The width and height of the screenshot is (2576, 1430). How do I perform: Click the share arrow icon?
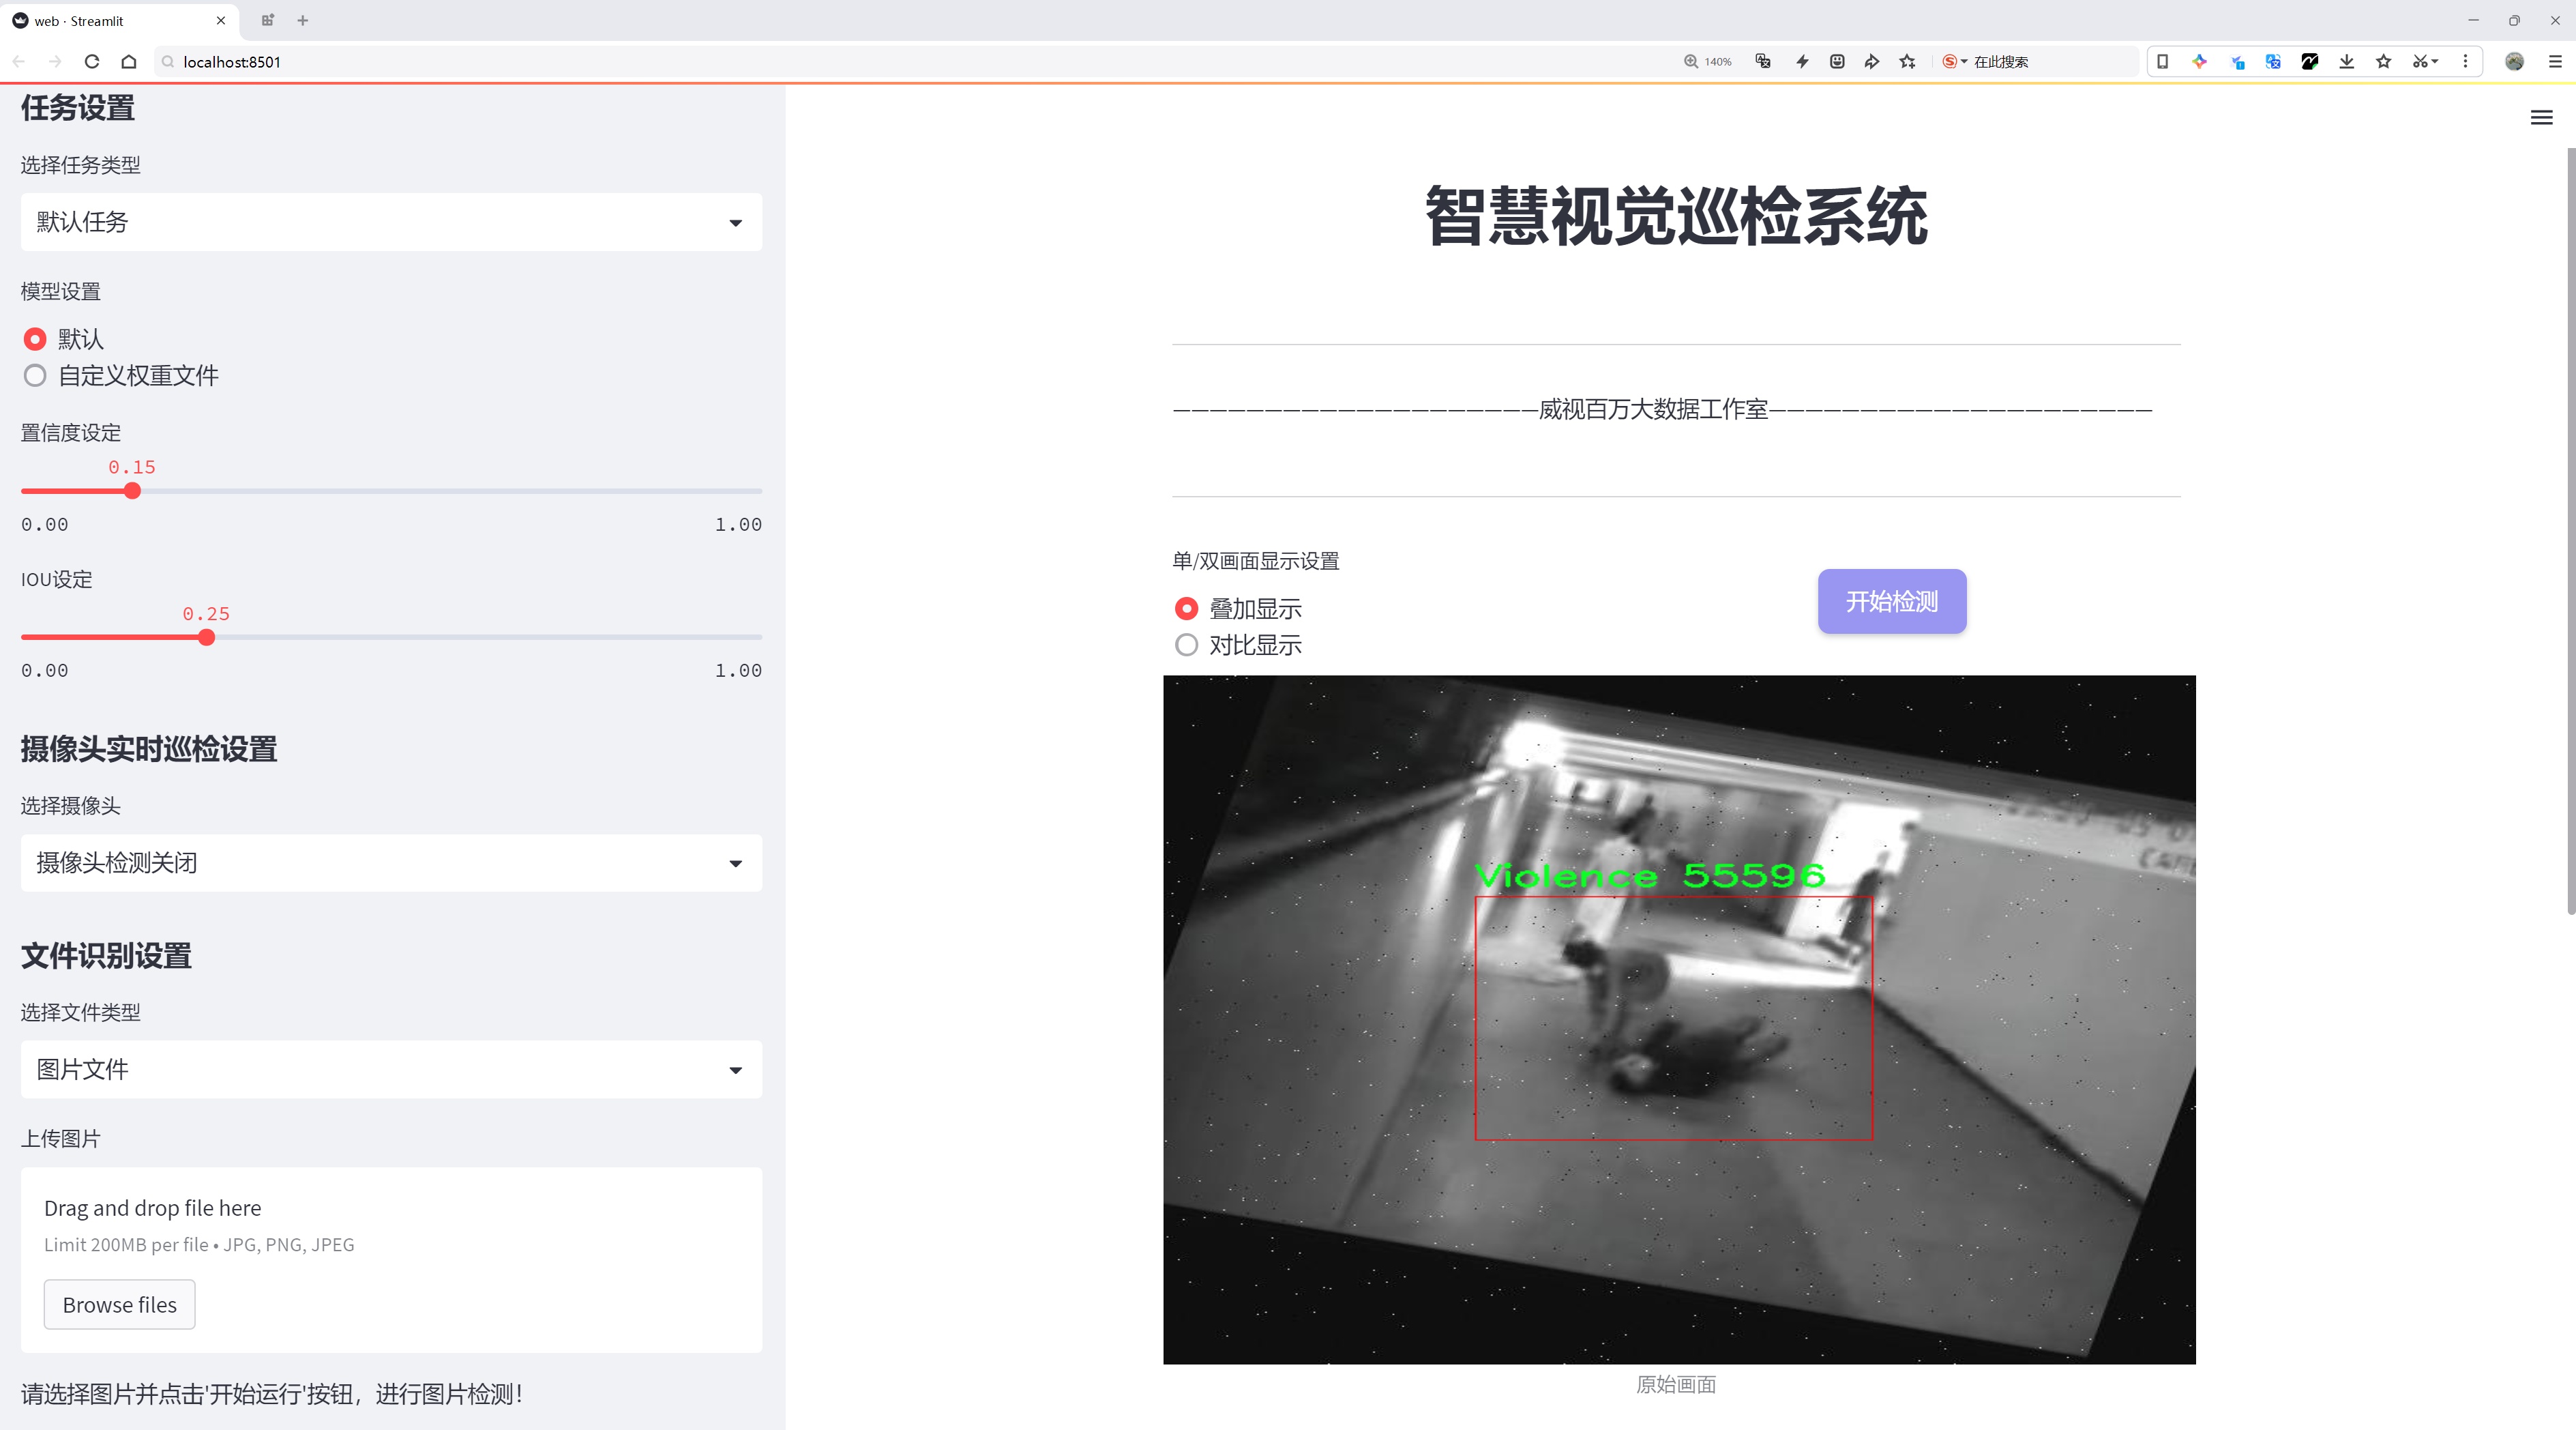(x=1872, y=62)
